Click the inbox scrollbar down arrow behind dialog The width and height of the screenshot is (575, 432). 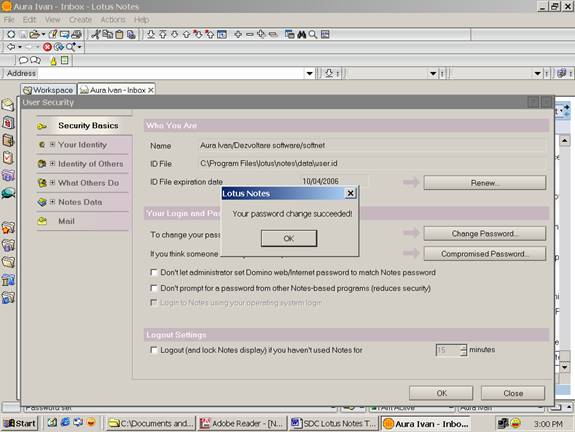click(564, 367)
